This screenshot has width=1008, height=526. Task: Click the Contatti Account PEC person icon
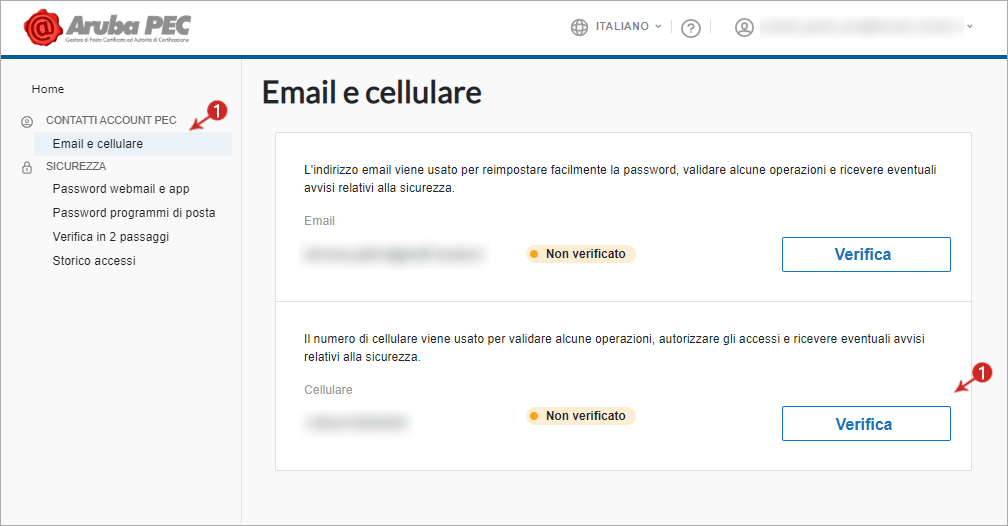coord(27,121)
